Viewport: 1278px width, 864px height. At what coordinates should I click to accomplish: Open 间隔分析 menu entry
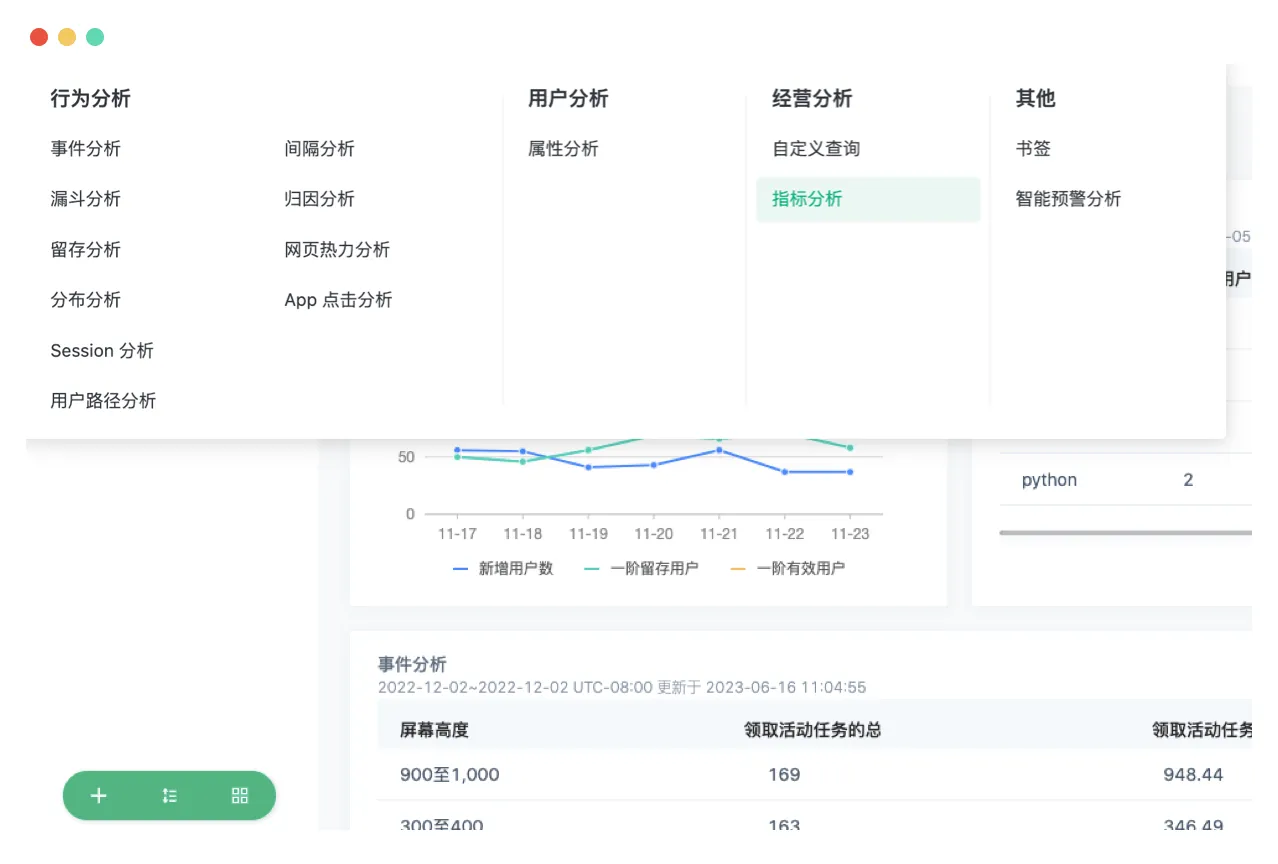tap(320, 149)
